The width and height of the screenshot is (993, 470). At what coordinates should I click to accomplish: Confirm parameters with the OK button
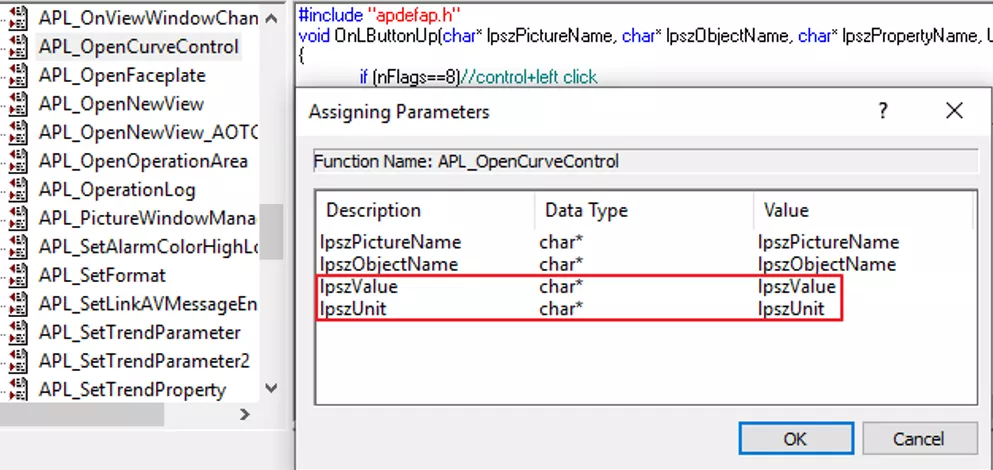[x=795, y=438]
